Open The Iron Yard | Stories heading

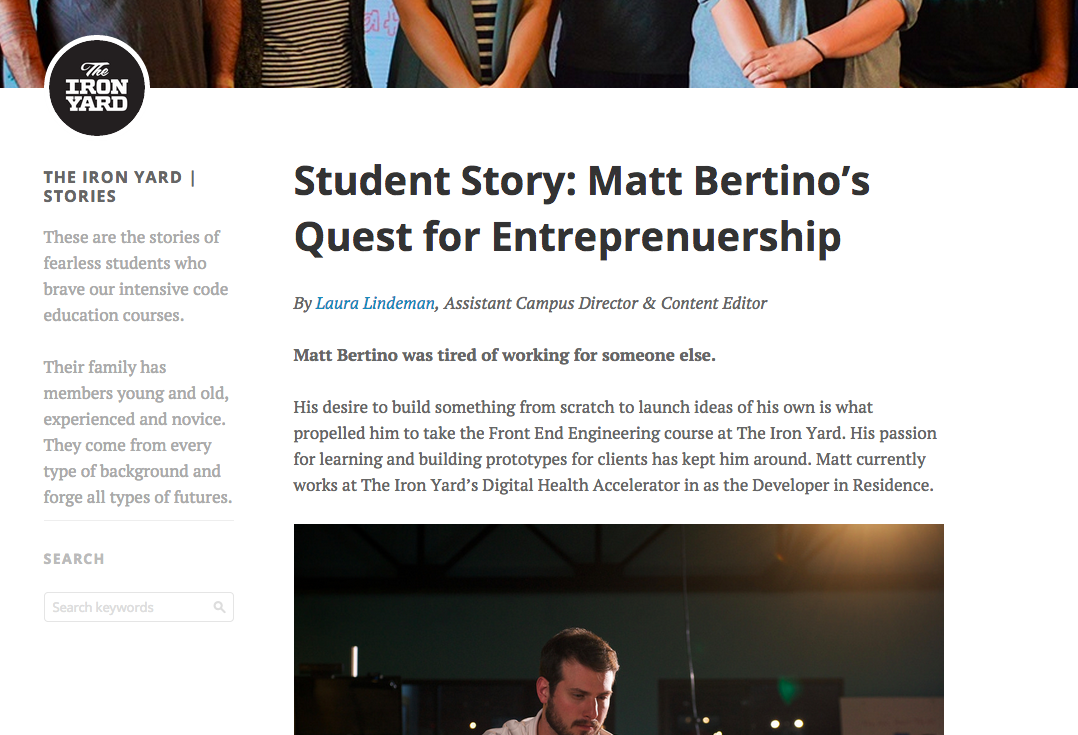click(x=120, y=187)
